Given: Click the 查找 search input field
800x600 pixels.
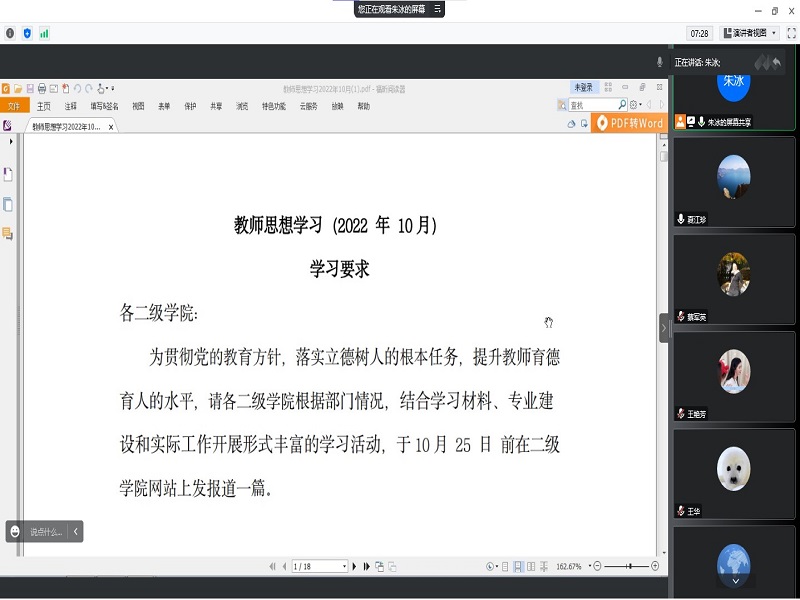Looking at the screenshot, I should 591,105.
